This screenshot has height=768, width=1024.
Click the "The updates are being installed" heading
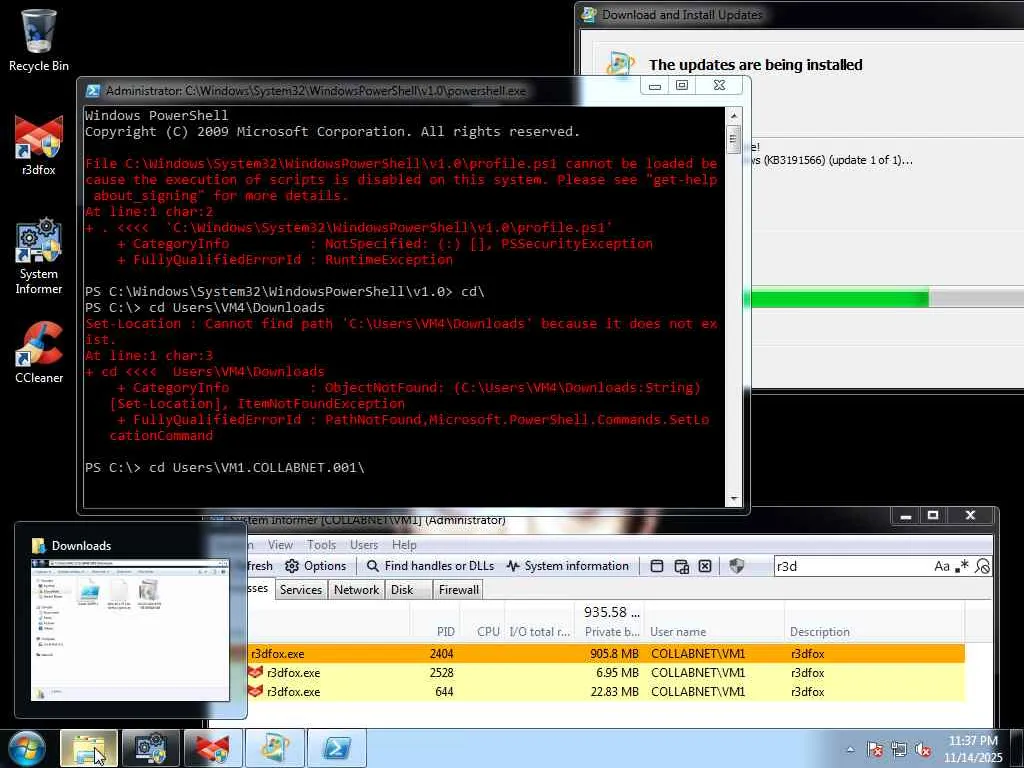click(x=755, y=65)
